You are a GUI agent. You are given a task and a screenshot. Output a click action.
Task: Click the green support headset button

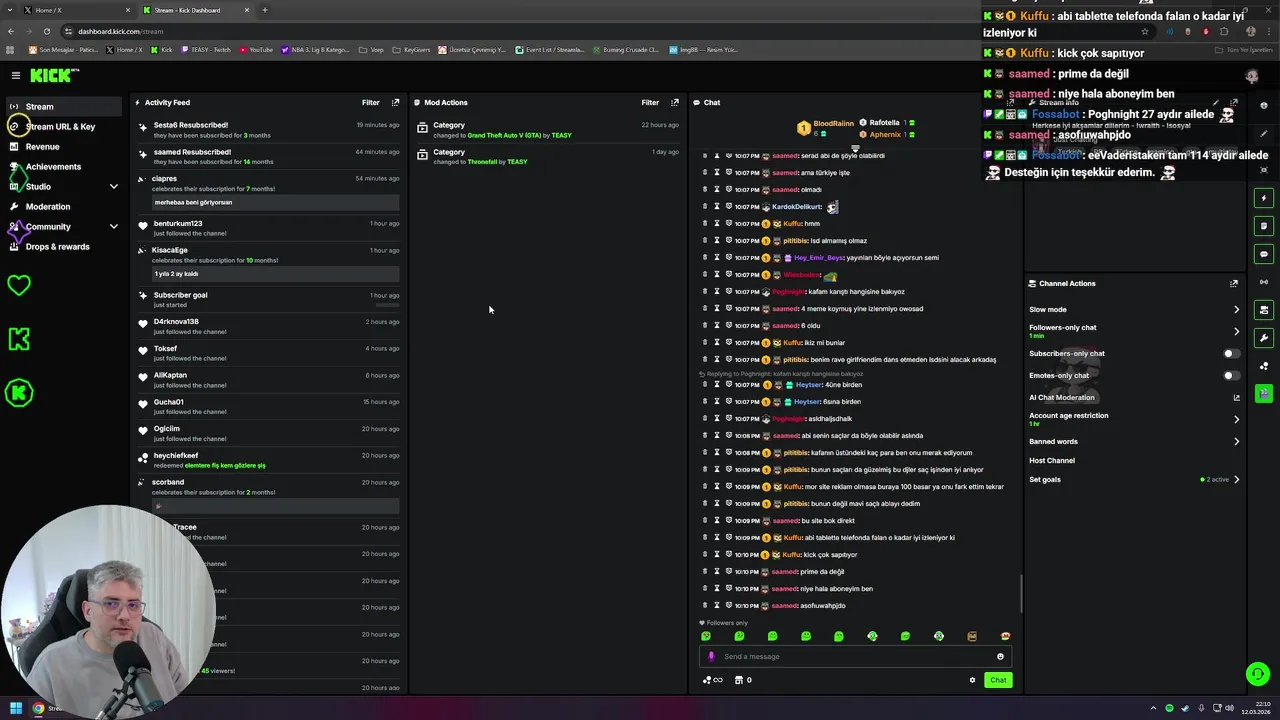[x=1258, y=674]
